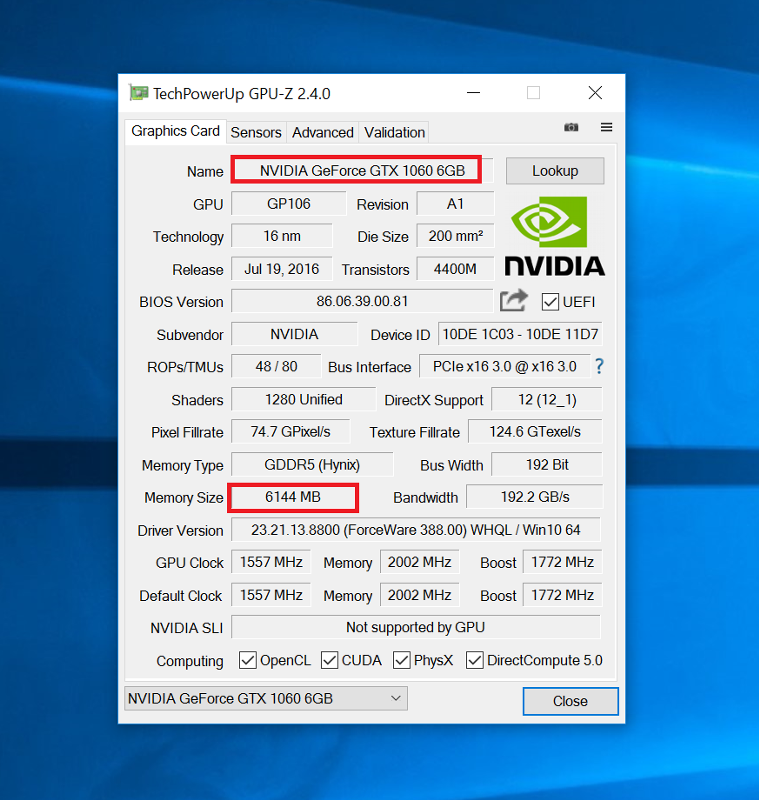Click the Revision field A1
Image resolution: width=759 pixels, height=800 pixels.
pos(456,204)
